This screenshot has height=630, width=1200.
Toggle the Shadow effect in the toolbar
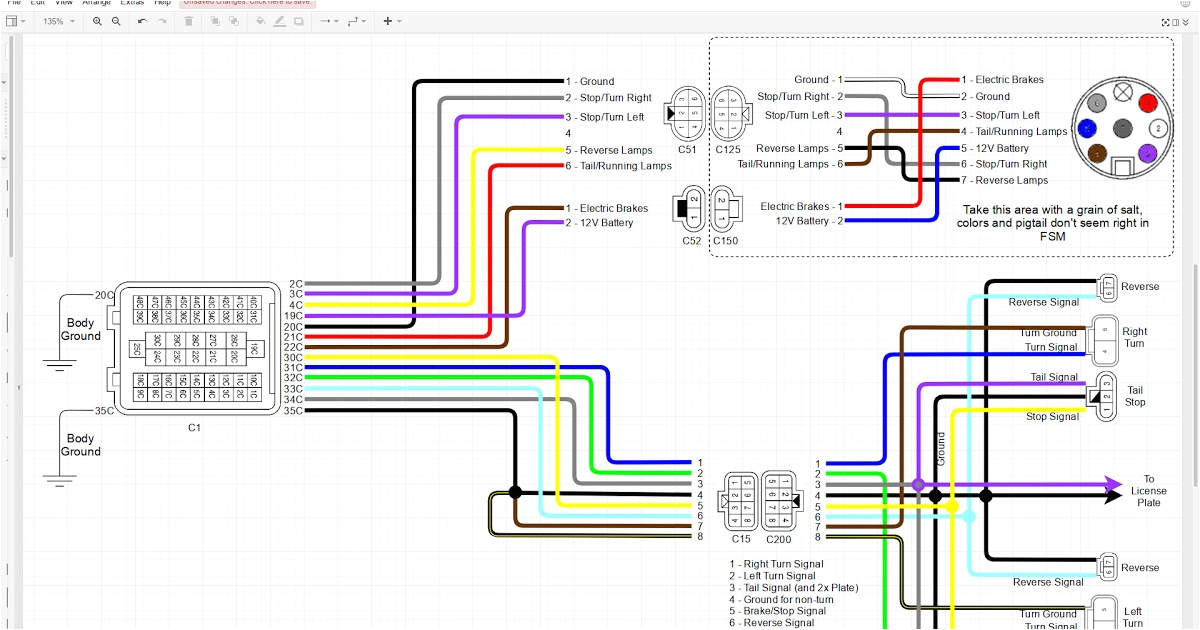(299, 20)
